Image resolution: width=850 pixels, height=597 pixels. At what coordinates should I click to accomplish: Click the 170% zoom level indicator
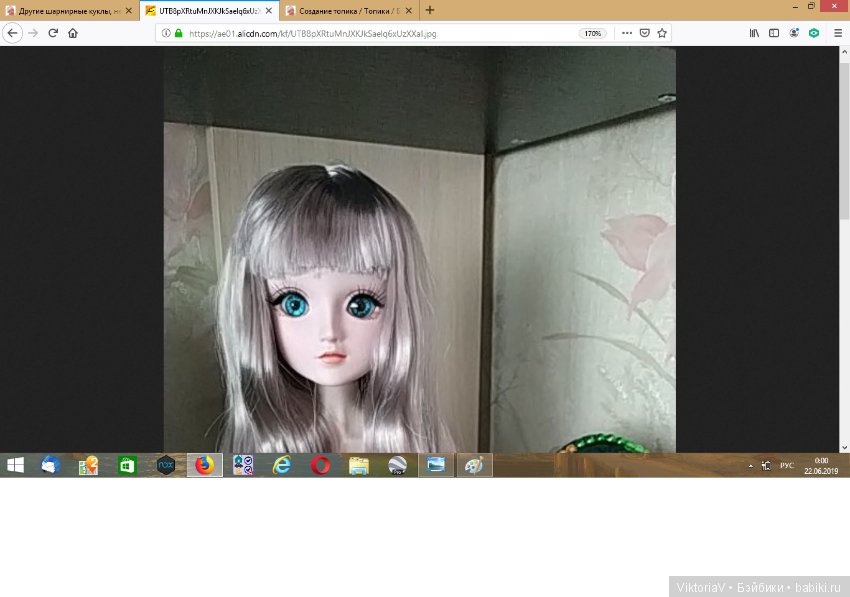[x=592, y=33]
